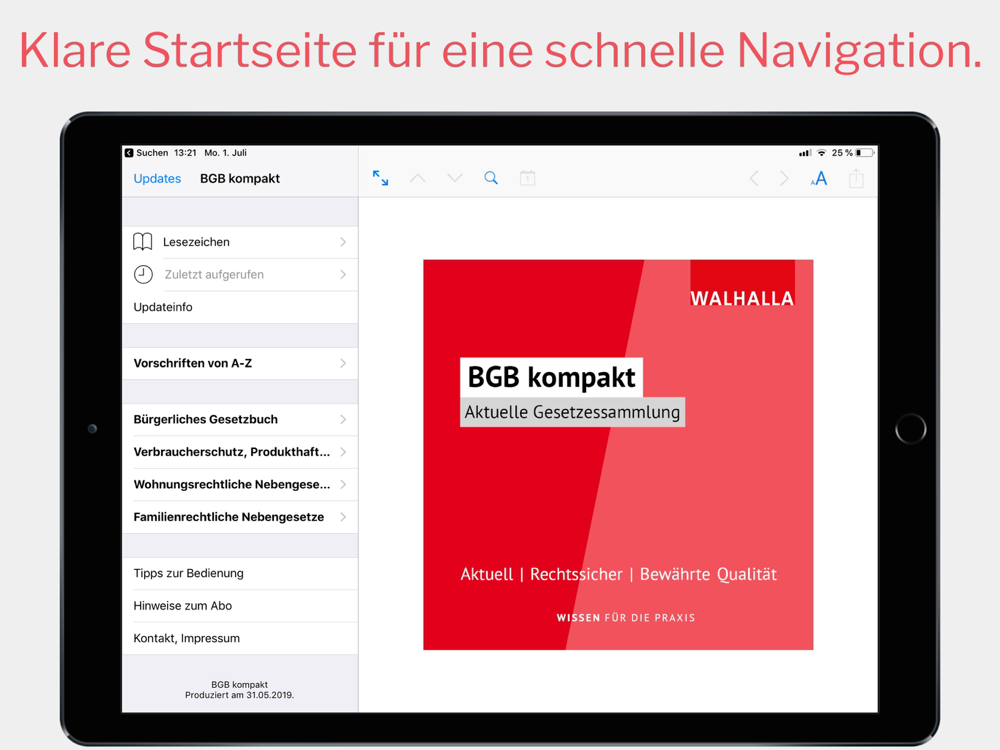Open Hinweise zum Abo
Image resolution: width=1000 pixels, height=750 pixels.
pyautogui.click(x=240, y=605)
